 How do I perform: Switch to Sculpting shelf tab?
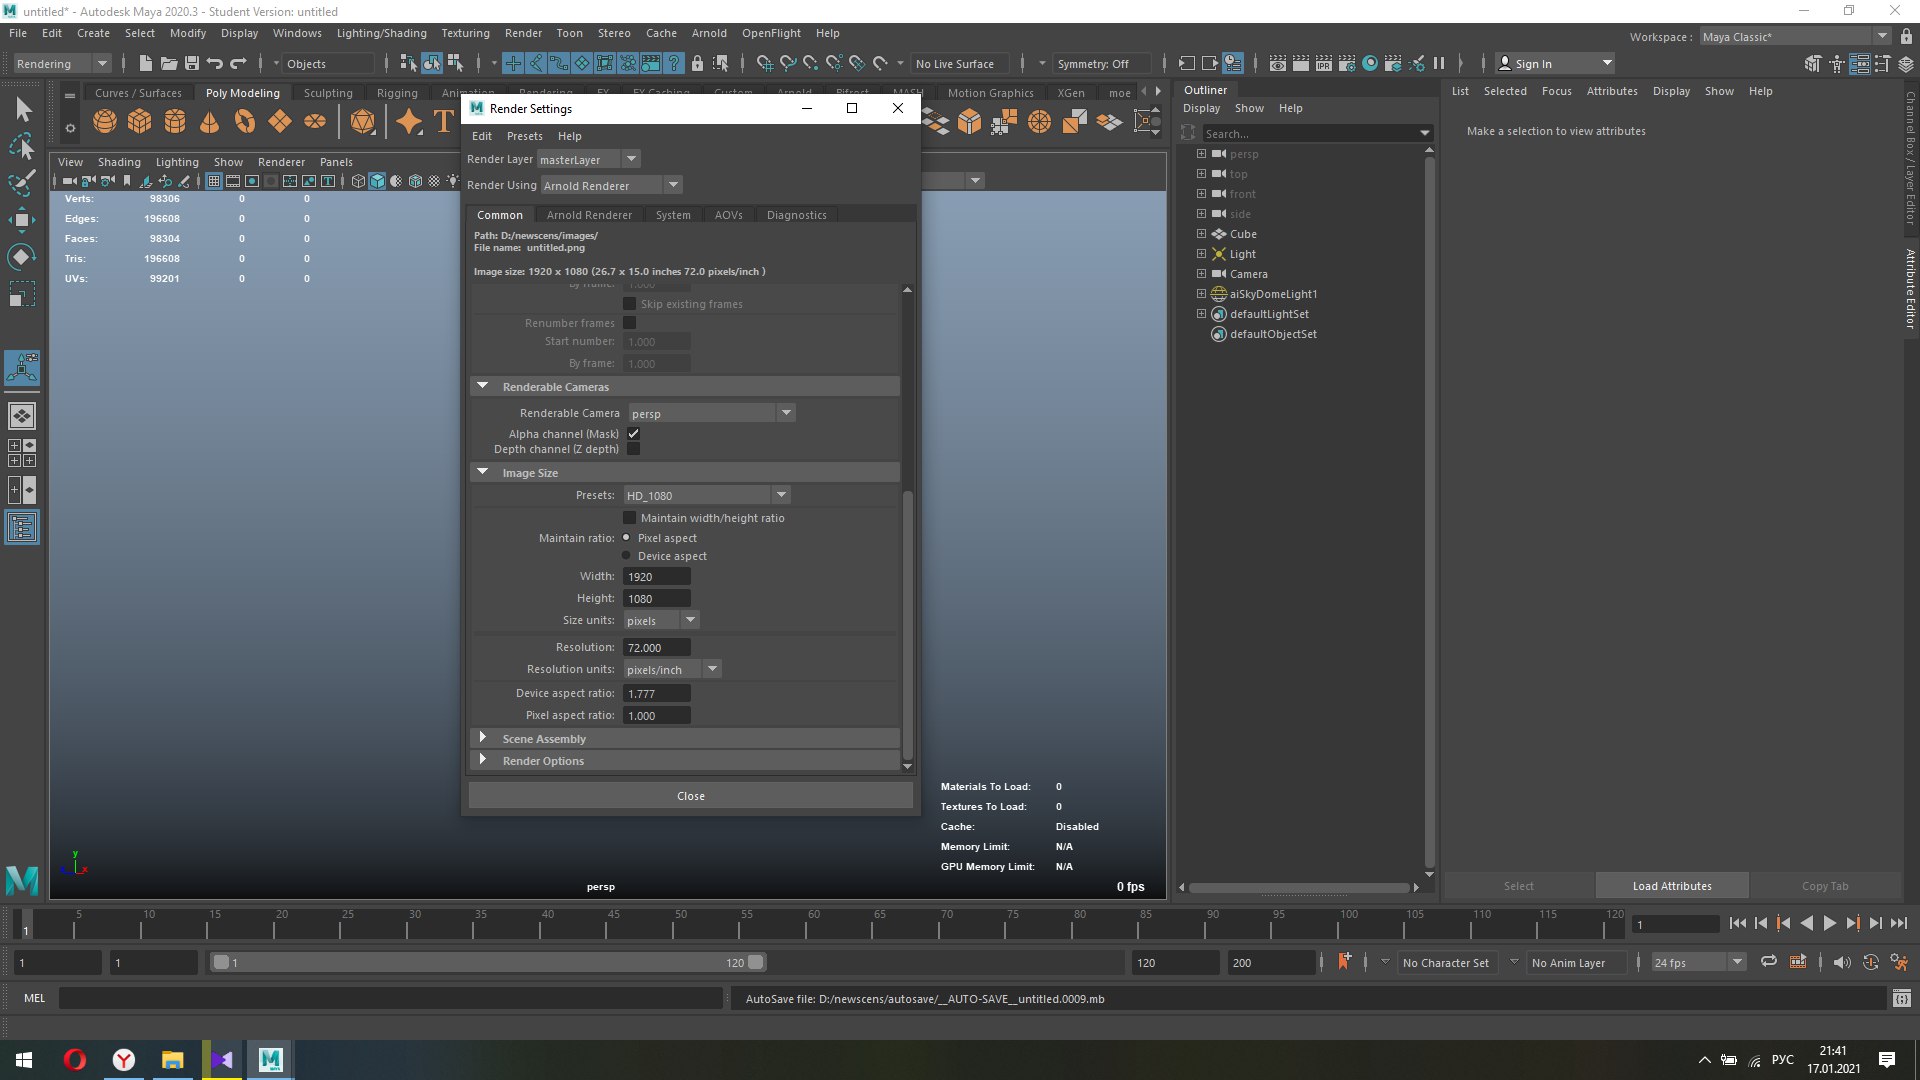(x=328, y=93)
